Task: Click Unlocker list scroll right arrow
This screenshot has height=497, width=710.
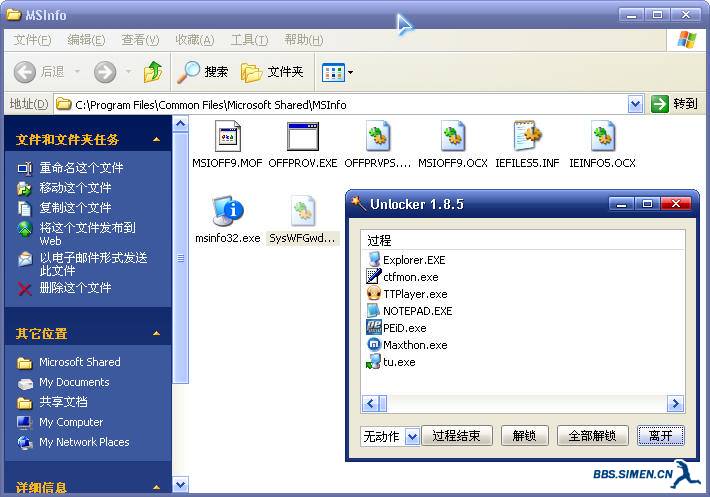Action: [676, 404]
